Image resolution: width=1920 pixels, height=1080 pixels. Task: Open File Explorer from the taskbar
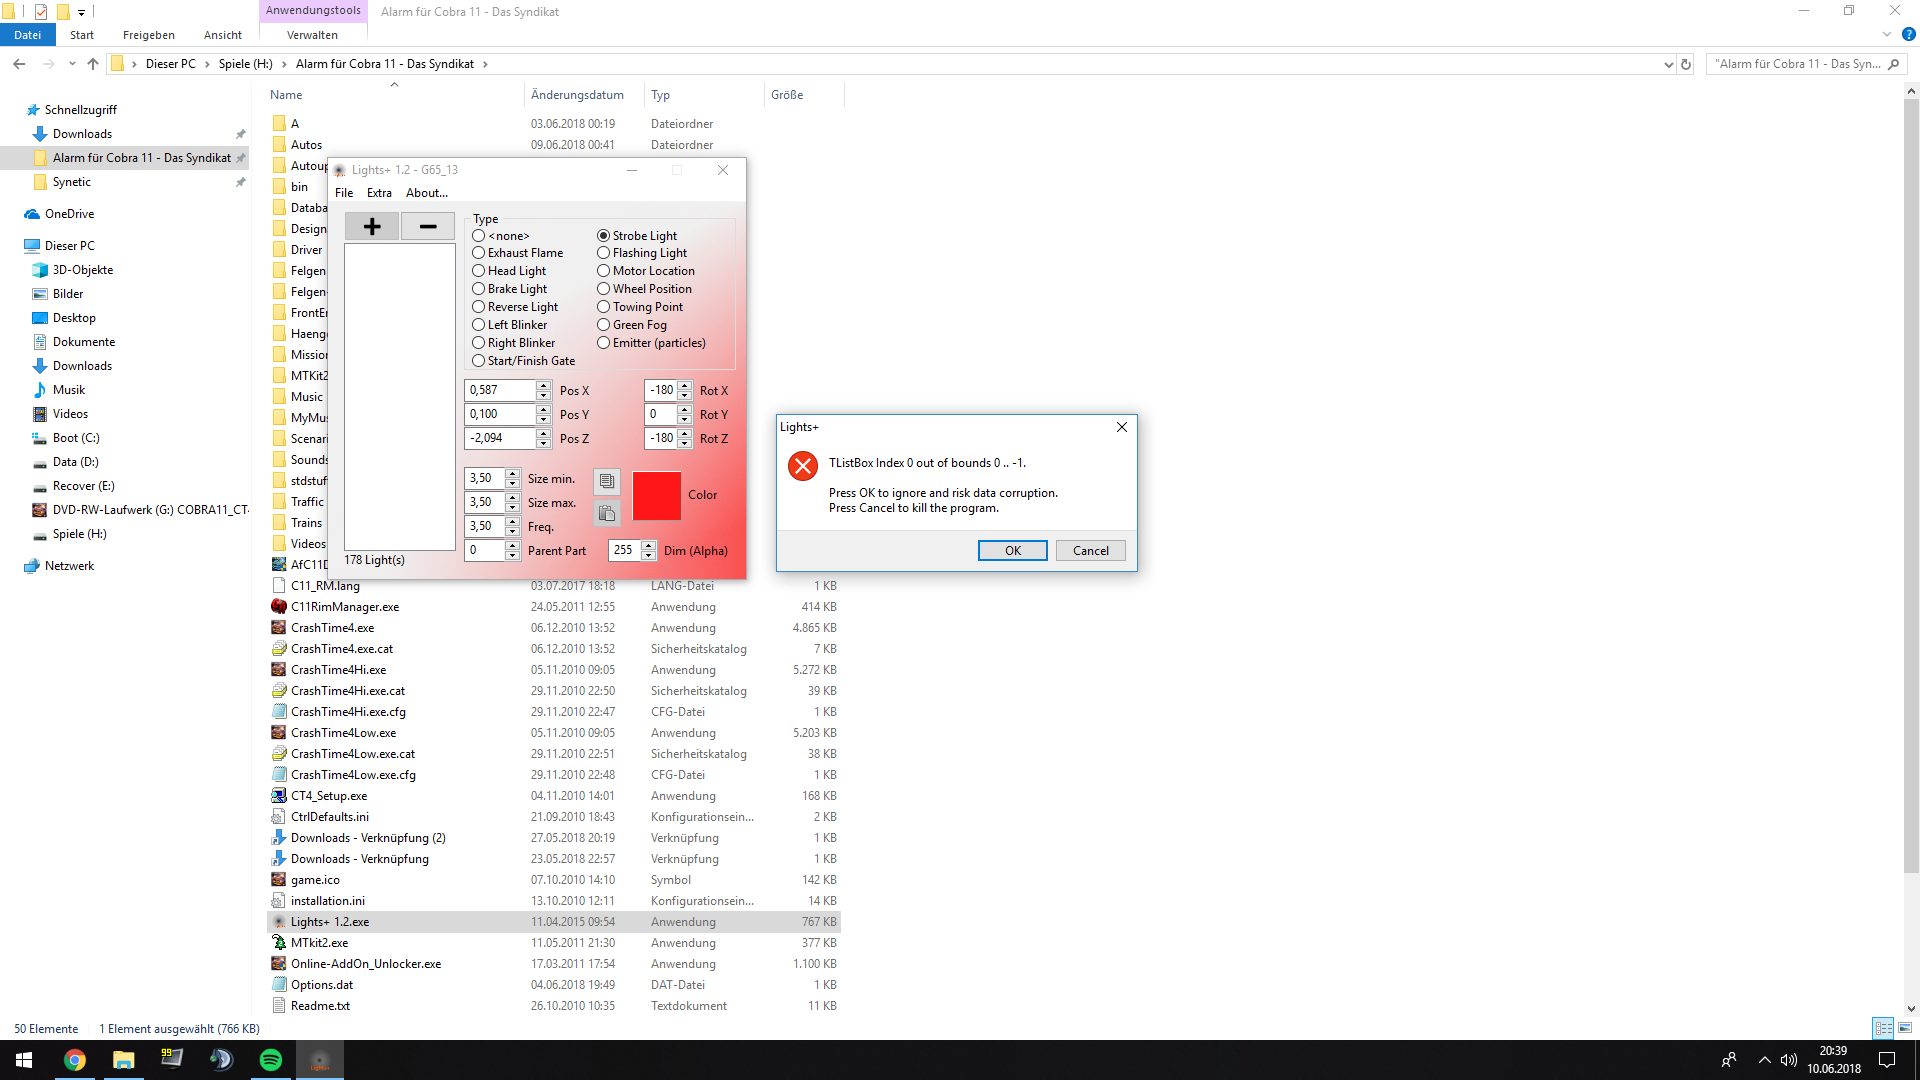pos(124,1060)
